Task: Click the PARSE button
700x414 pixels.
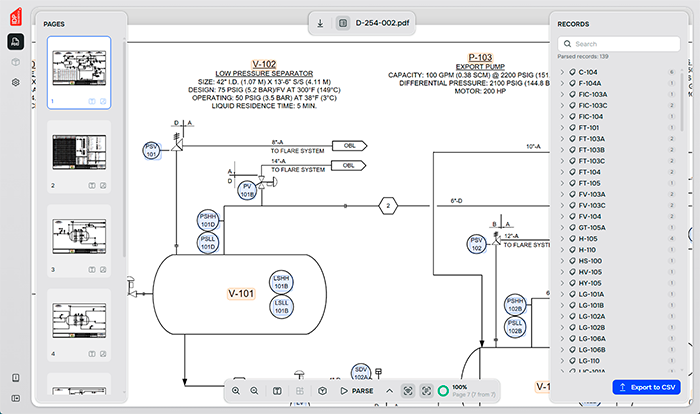Action: (x=355, y=391)
